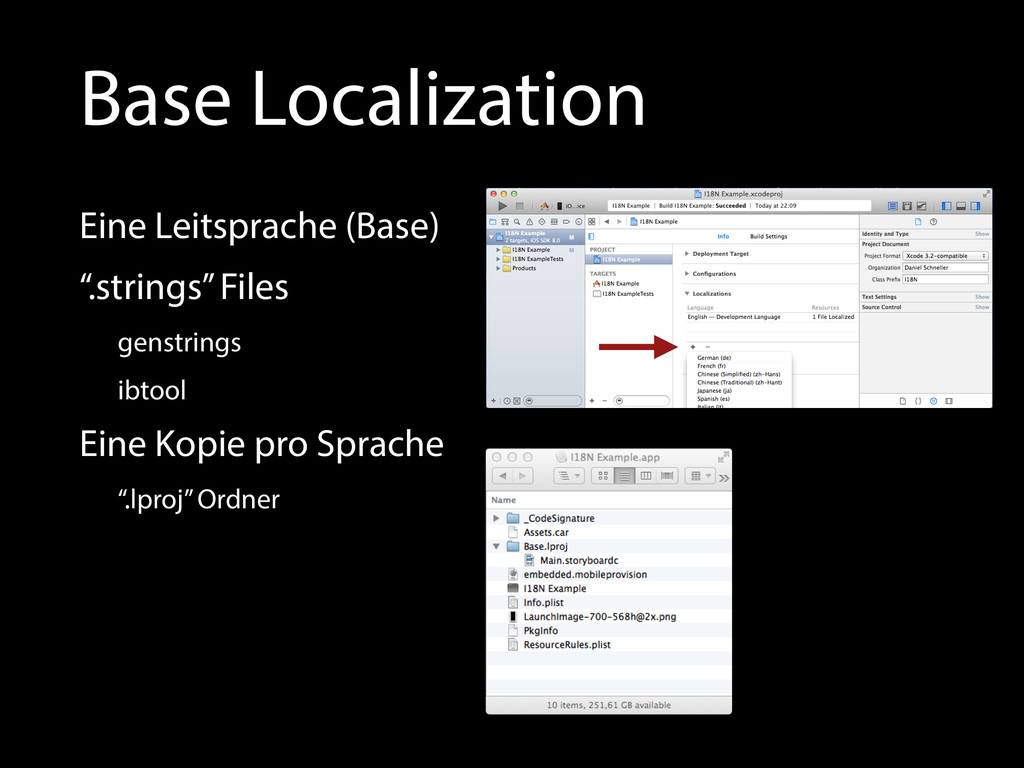Select the Assistant editor button
The height and width of the screenshot is (768, 1024).
tap(907, 206)
